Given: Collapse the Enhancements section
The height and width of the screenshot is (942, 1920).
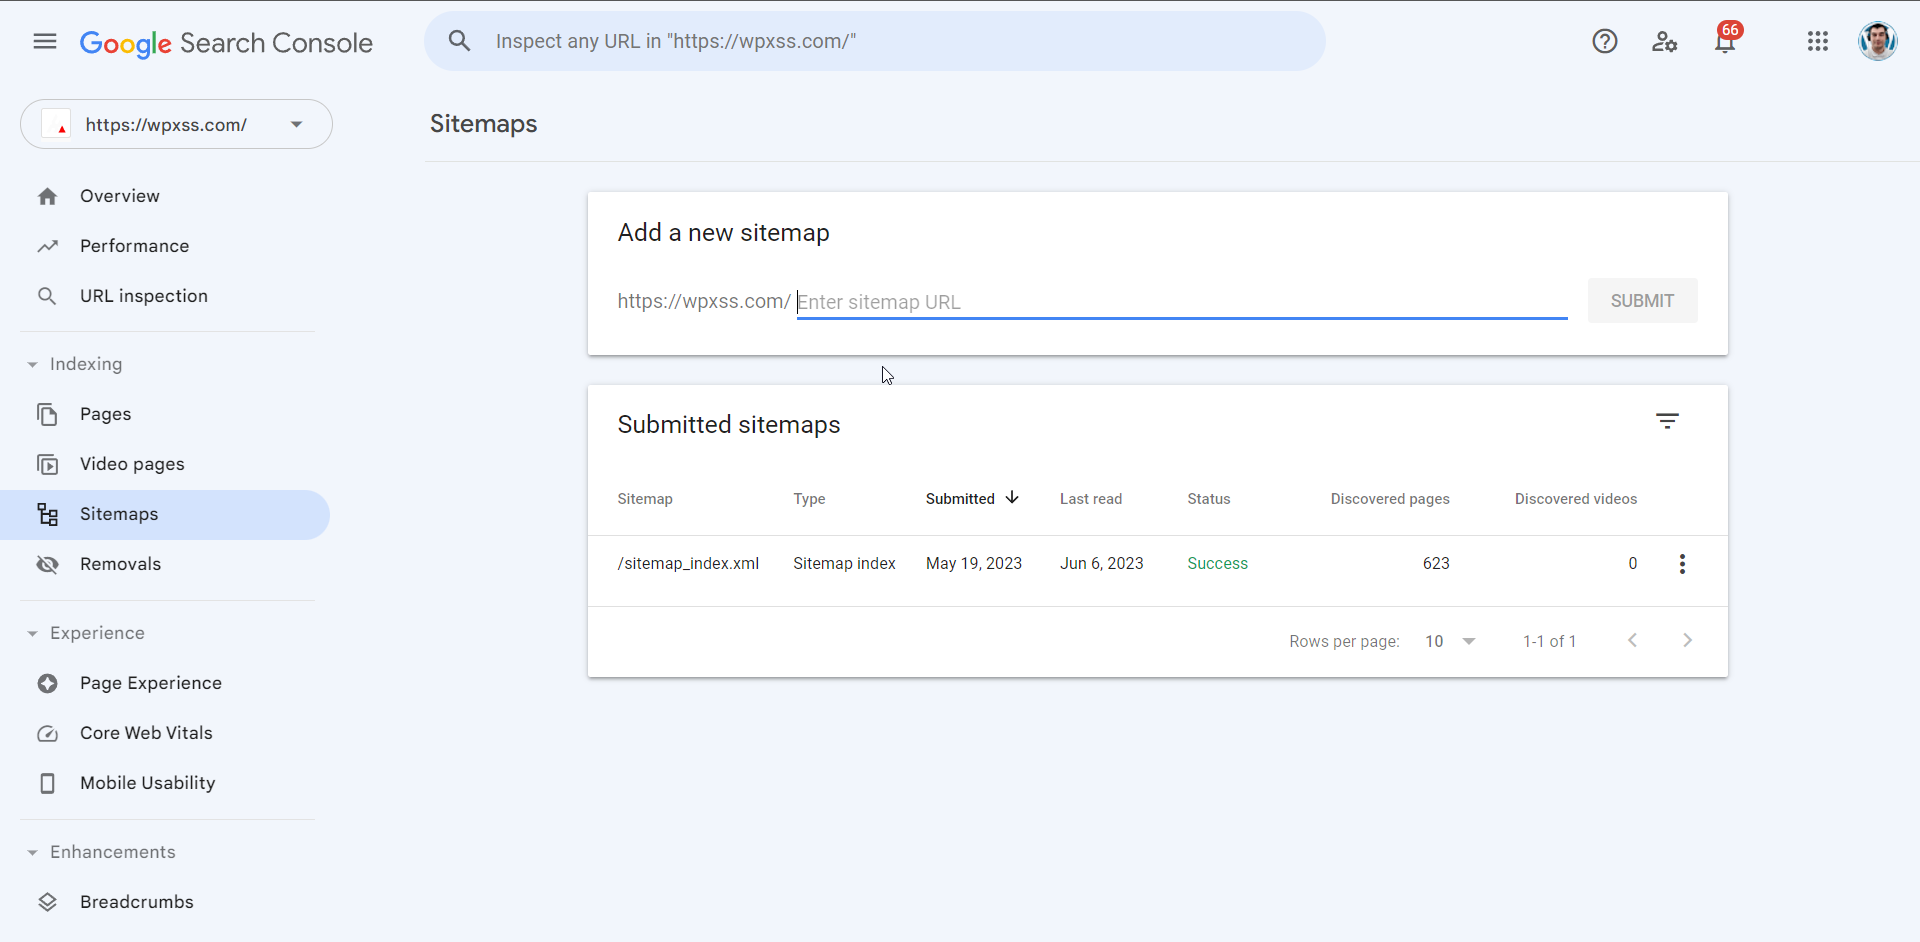Looking at the screenshot, I should point(102,852).
